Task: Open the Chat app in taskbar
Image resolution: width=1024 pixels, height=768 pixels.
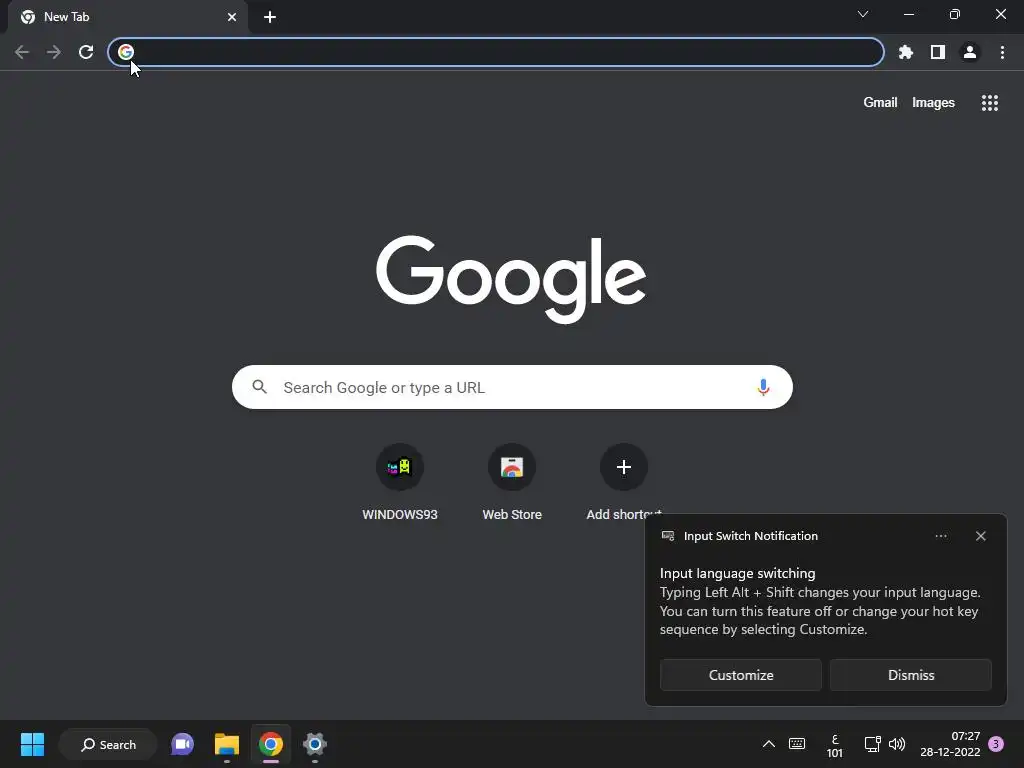Action: pyautogui.click(x=182, y=744)
